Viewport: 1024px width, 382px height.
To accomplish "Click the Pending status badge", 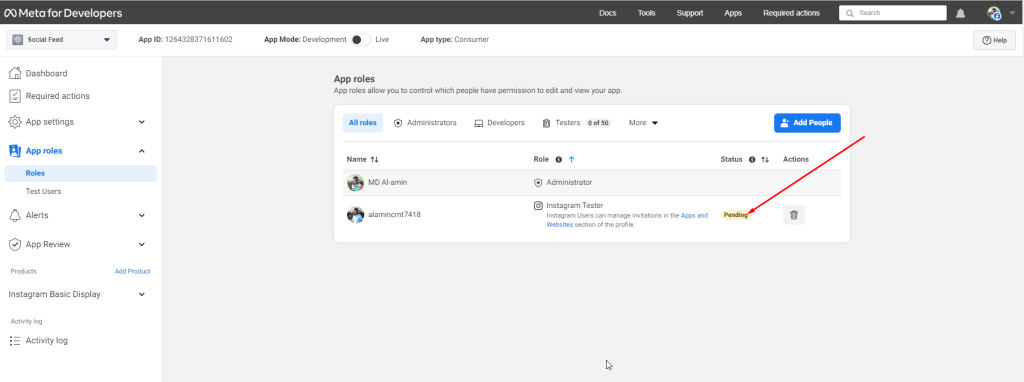I will (x=736, y=215).
